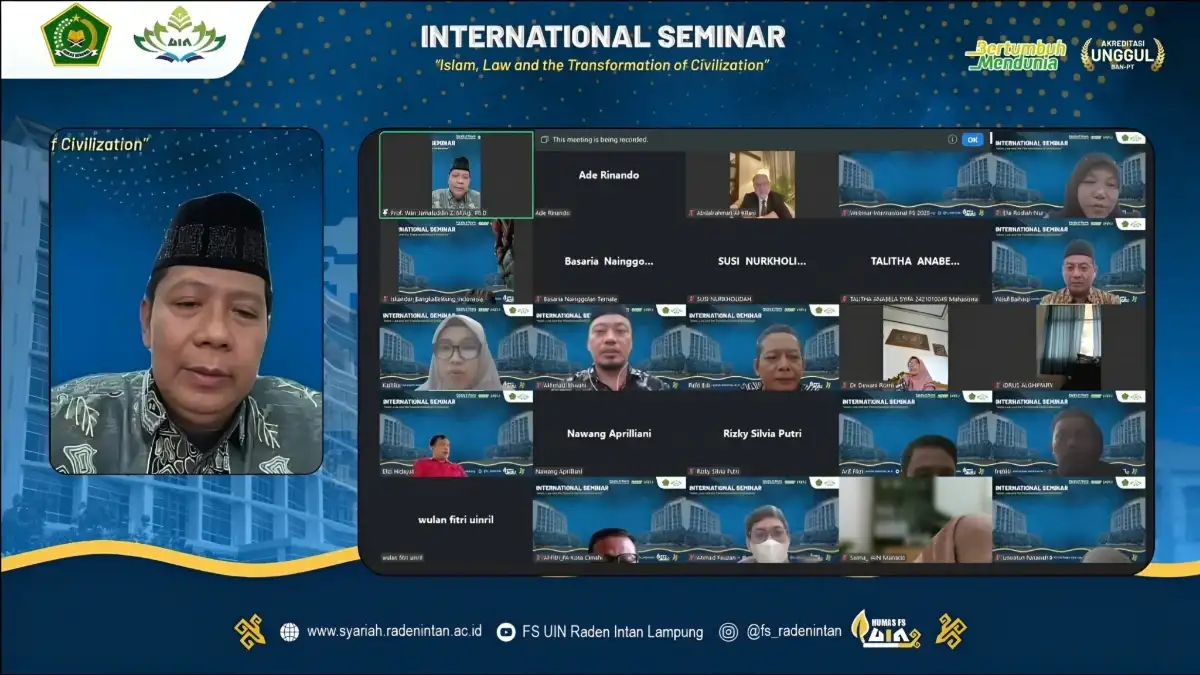Viewport: 1200px width, 675px height.
Task: Click the info icon beside the OK button
Action: pyautogui.click(x=952, y=140)
